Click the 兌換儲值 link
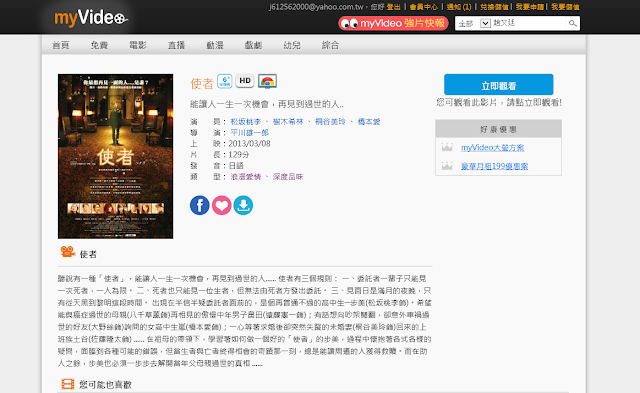Viewport: 640px width, 393px height. pyautogui.click(x=494, y=7)
